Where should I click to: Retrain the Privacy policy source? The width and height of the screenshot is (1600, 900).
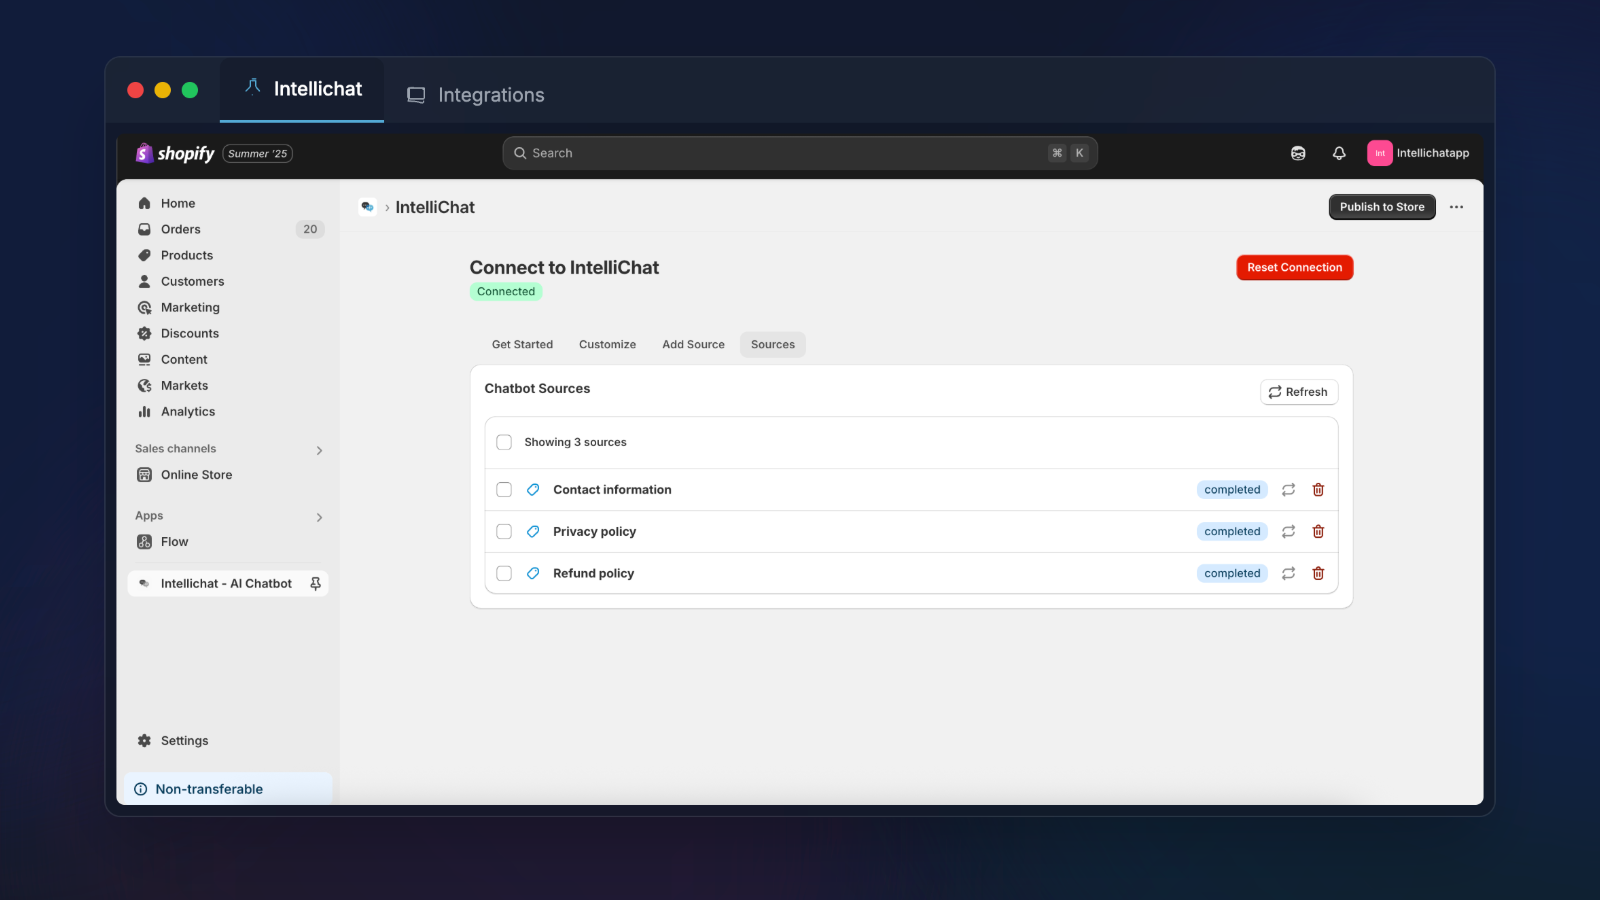point(1288,532)
